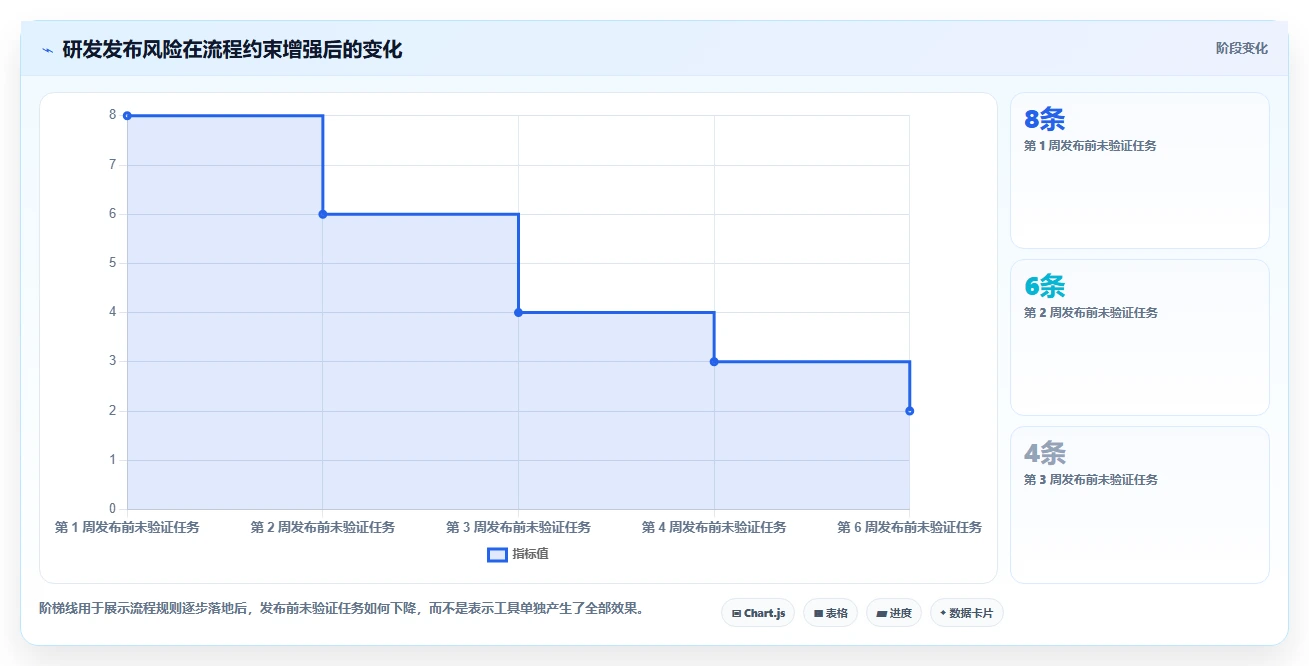Select the 数据卡片 tag
Image resolution: width=1309 pixels, height=666 pixels.
pyautogui.click(x=966, y=613)
